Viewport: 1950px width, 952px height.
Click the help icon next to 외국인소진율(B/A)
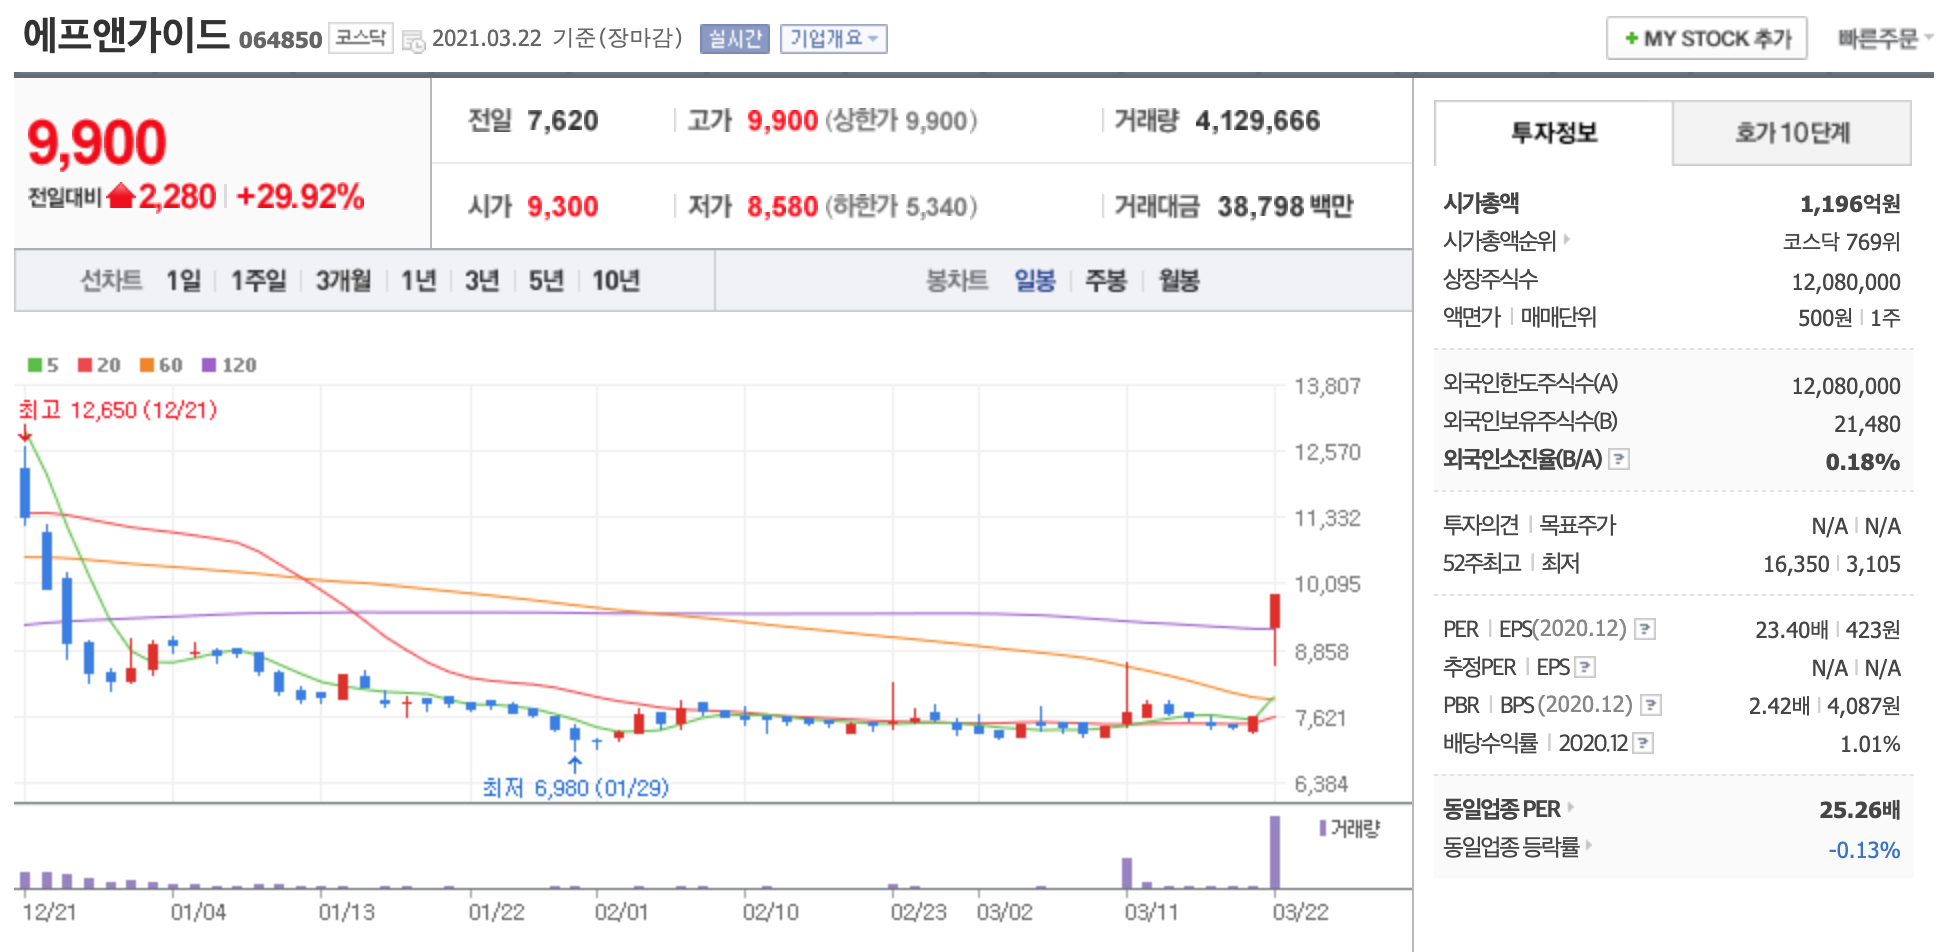pyautogui.click(x=1619, y=459)
